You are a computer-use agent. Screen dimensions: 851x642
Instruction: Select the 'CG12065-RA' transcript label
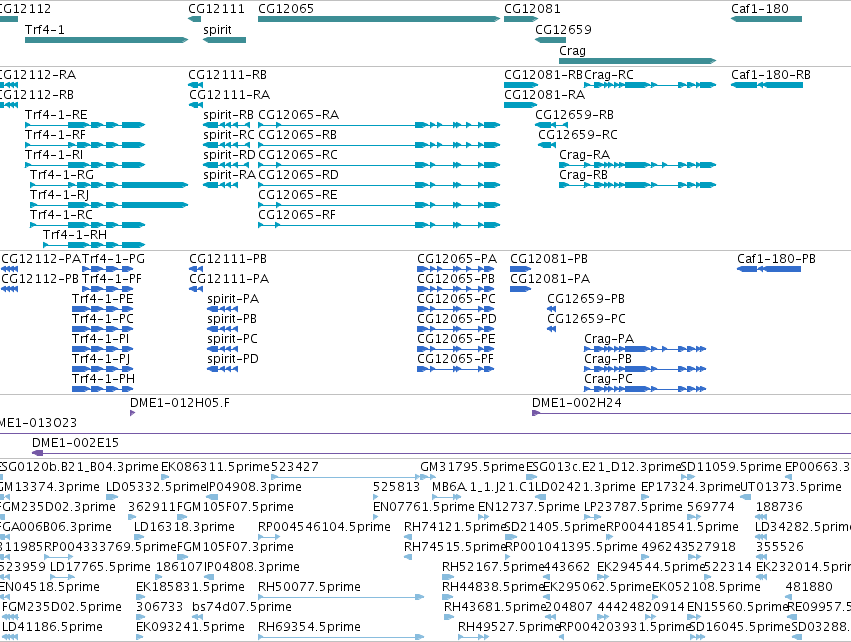pos(299,115)
